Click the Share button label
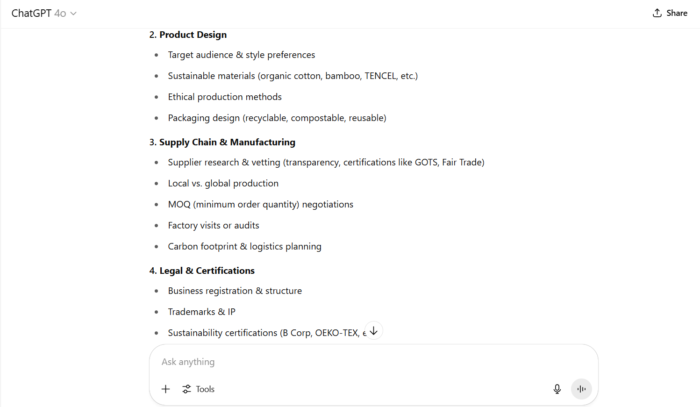The image size is (700, 407). coord(677,13)
